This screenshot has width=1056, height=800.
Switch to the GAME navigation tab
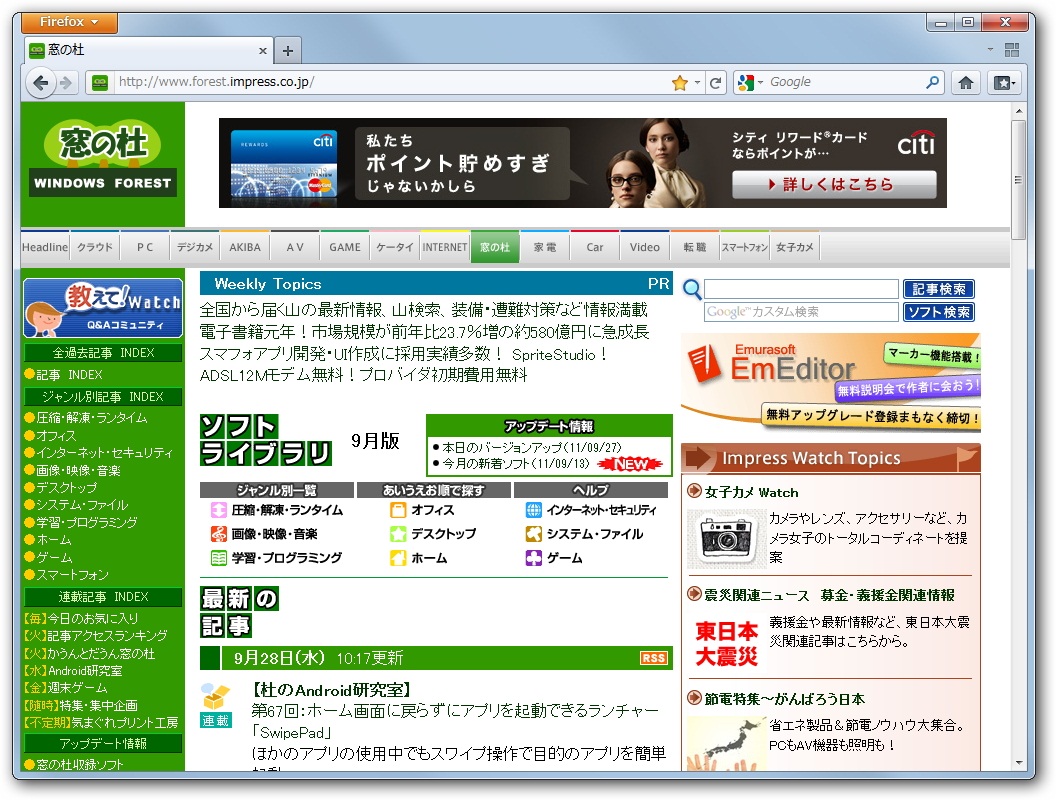coord(344,246)
